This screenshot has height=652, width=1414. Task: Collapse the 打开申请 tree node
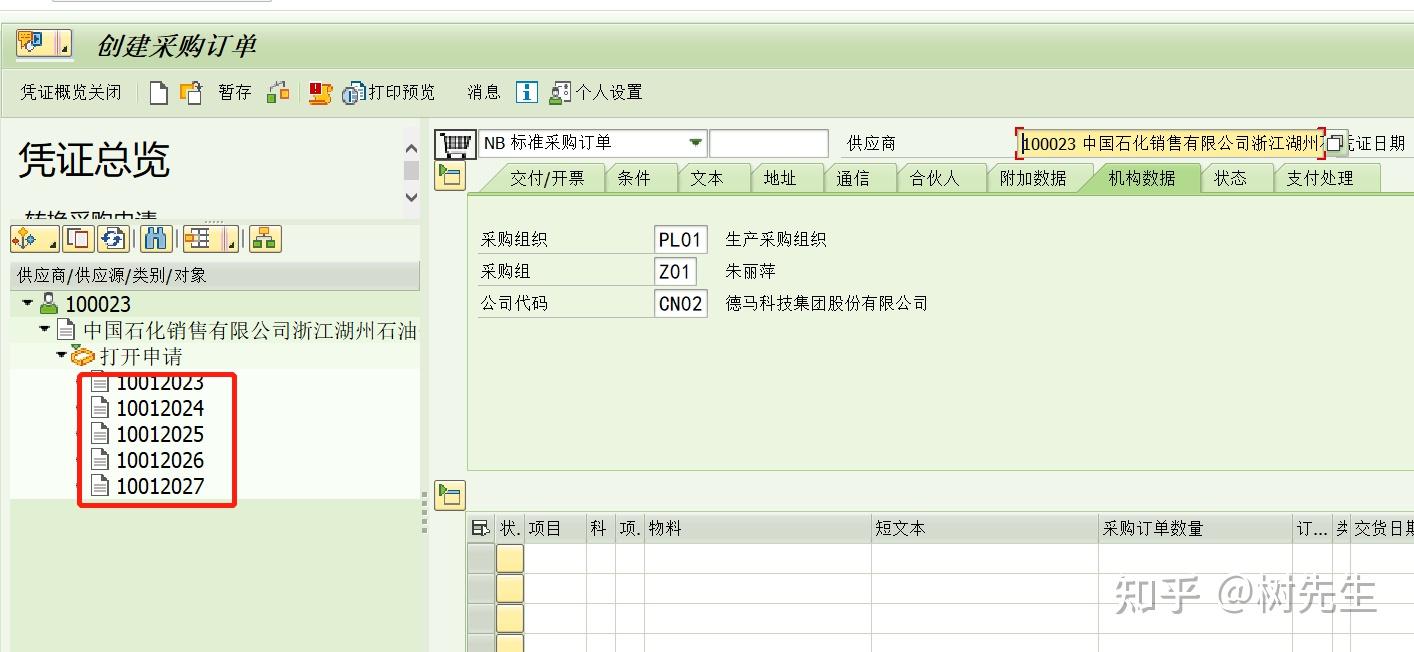[60, 354]
